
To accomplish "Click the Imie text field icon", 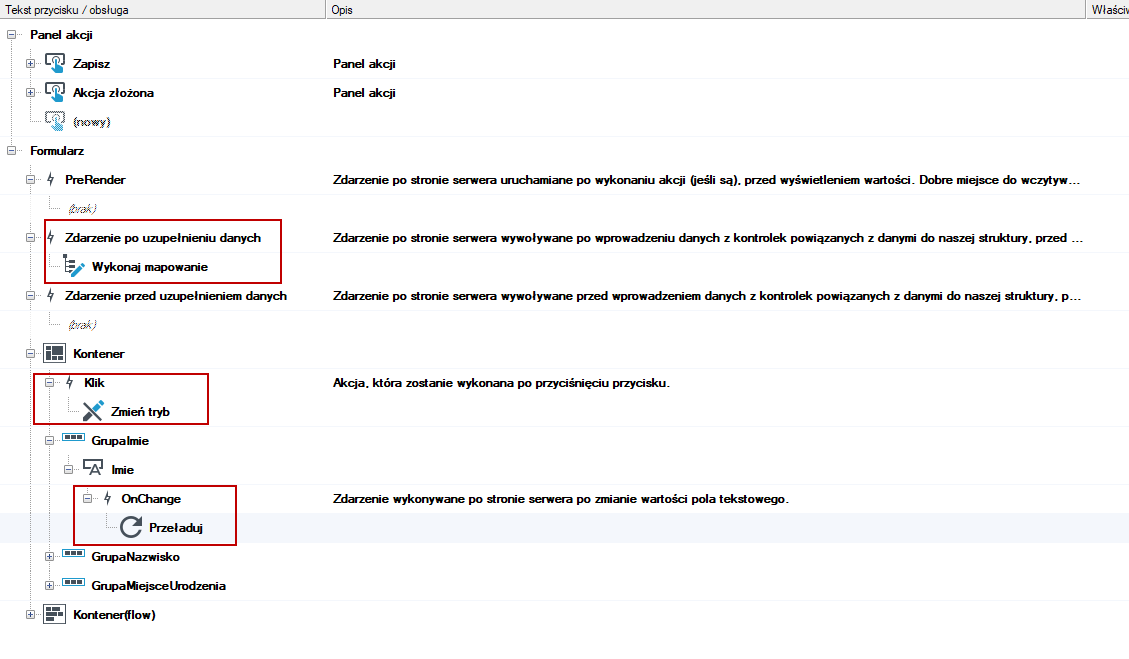I will [93, 468].
